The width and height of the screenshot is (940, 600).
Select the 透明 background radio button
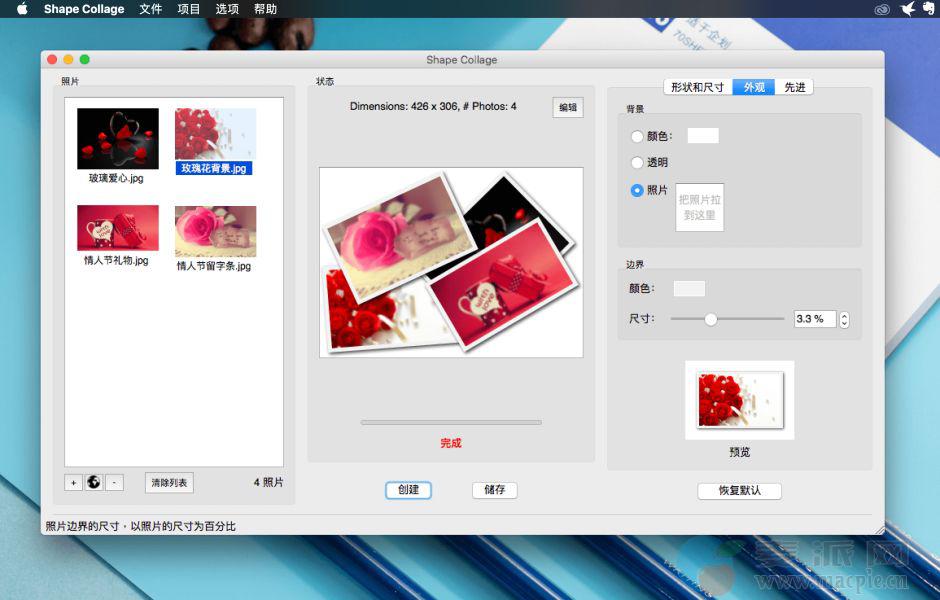pyautogui.click(x=637, y=162)
